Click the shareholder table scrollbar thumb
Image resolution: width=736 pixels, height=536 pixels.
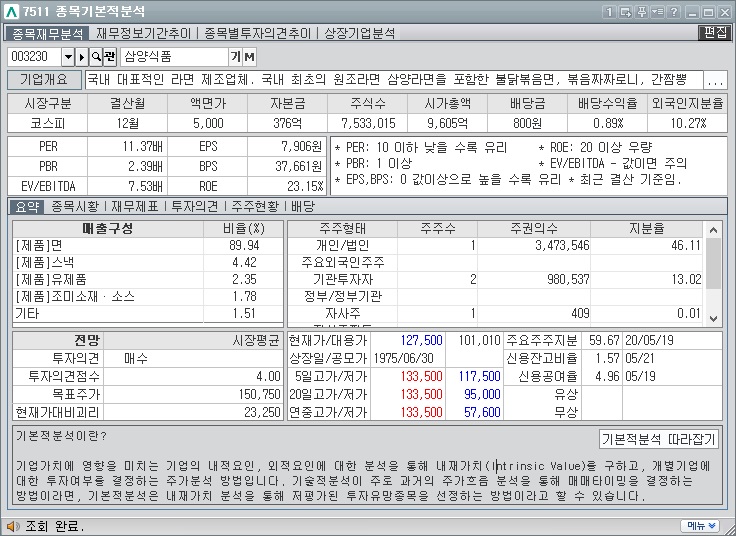pyautogui.click(x=713, y=263)
